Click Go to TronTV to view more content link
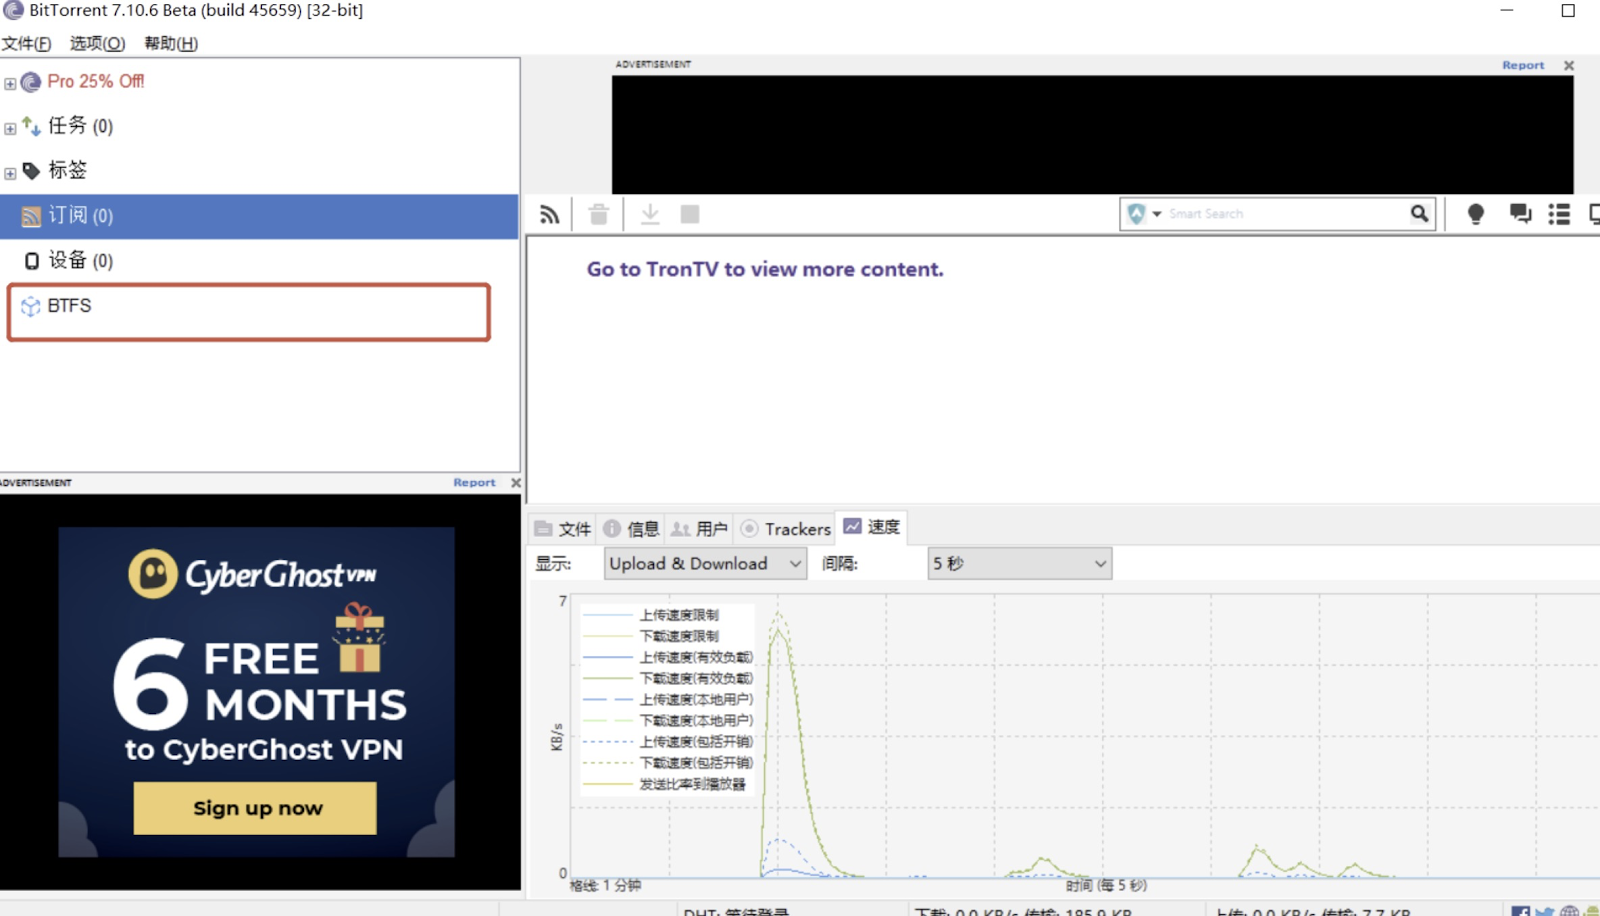Screen dimensions: 1600x916 click(x=765, y=269)
